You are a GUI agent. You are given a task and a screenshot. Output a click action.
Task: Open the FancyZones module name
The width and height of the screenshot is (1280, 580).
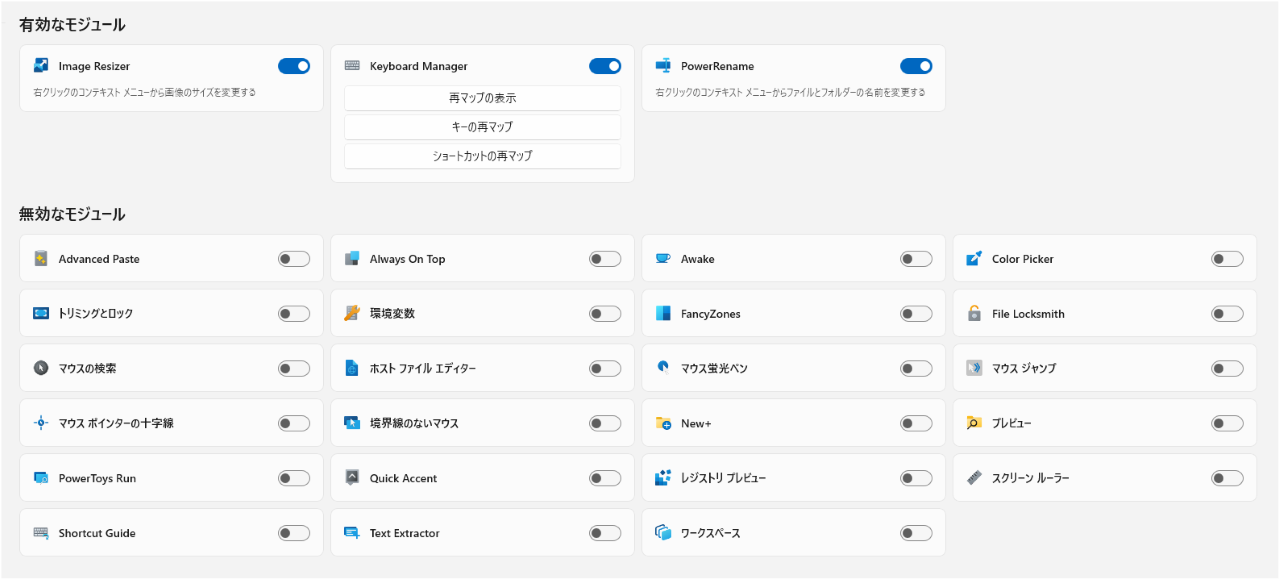point(711,314)
